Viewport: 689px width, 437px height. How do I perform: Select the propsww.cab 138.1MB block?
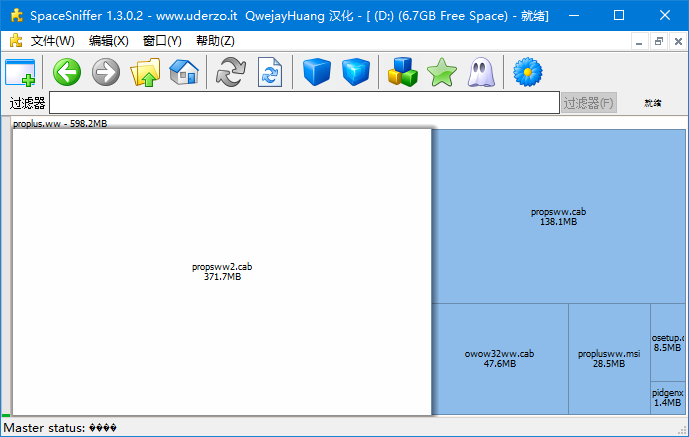(558, 217)
